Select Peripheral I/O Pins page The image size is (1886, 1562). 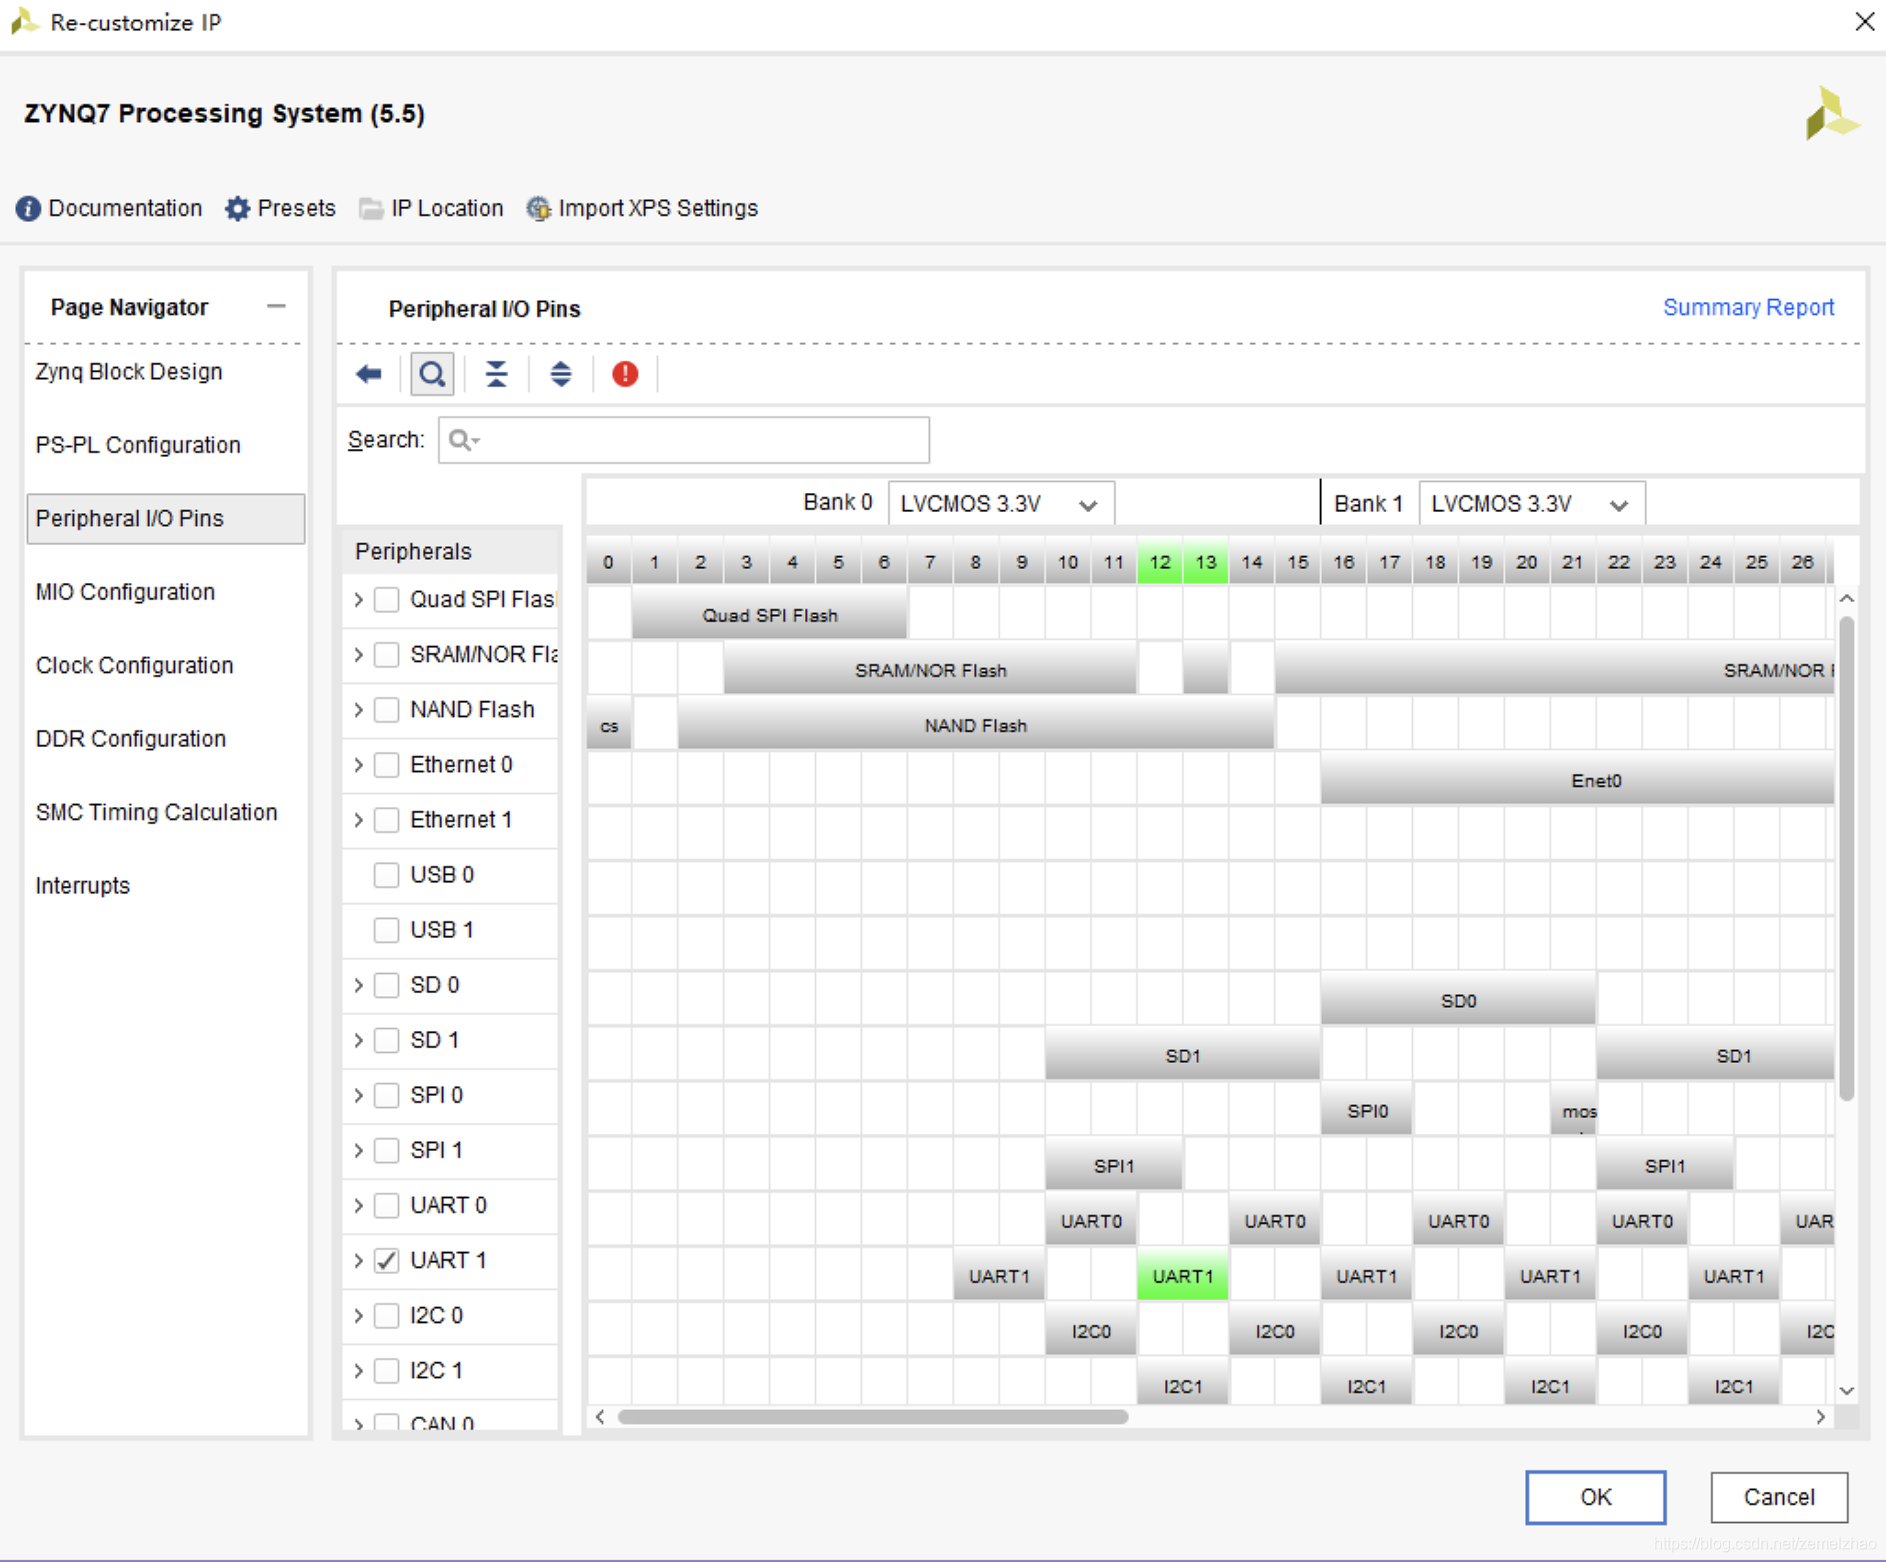[166, 518]
